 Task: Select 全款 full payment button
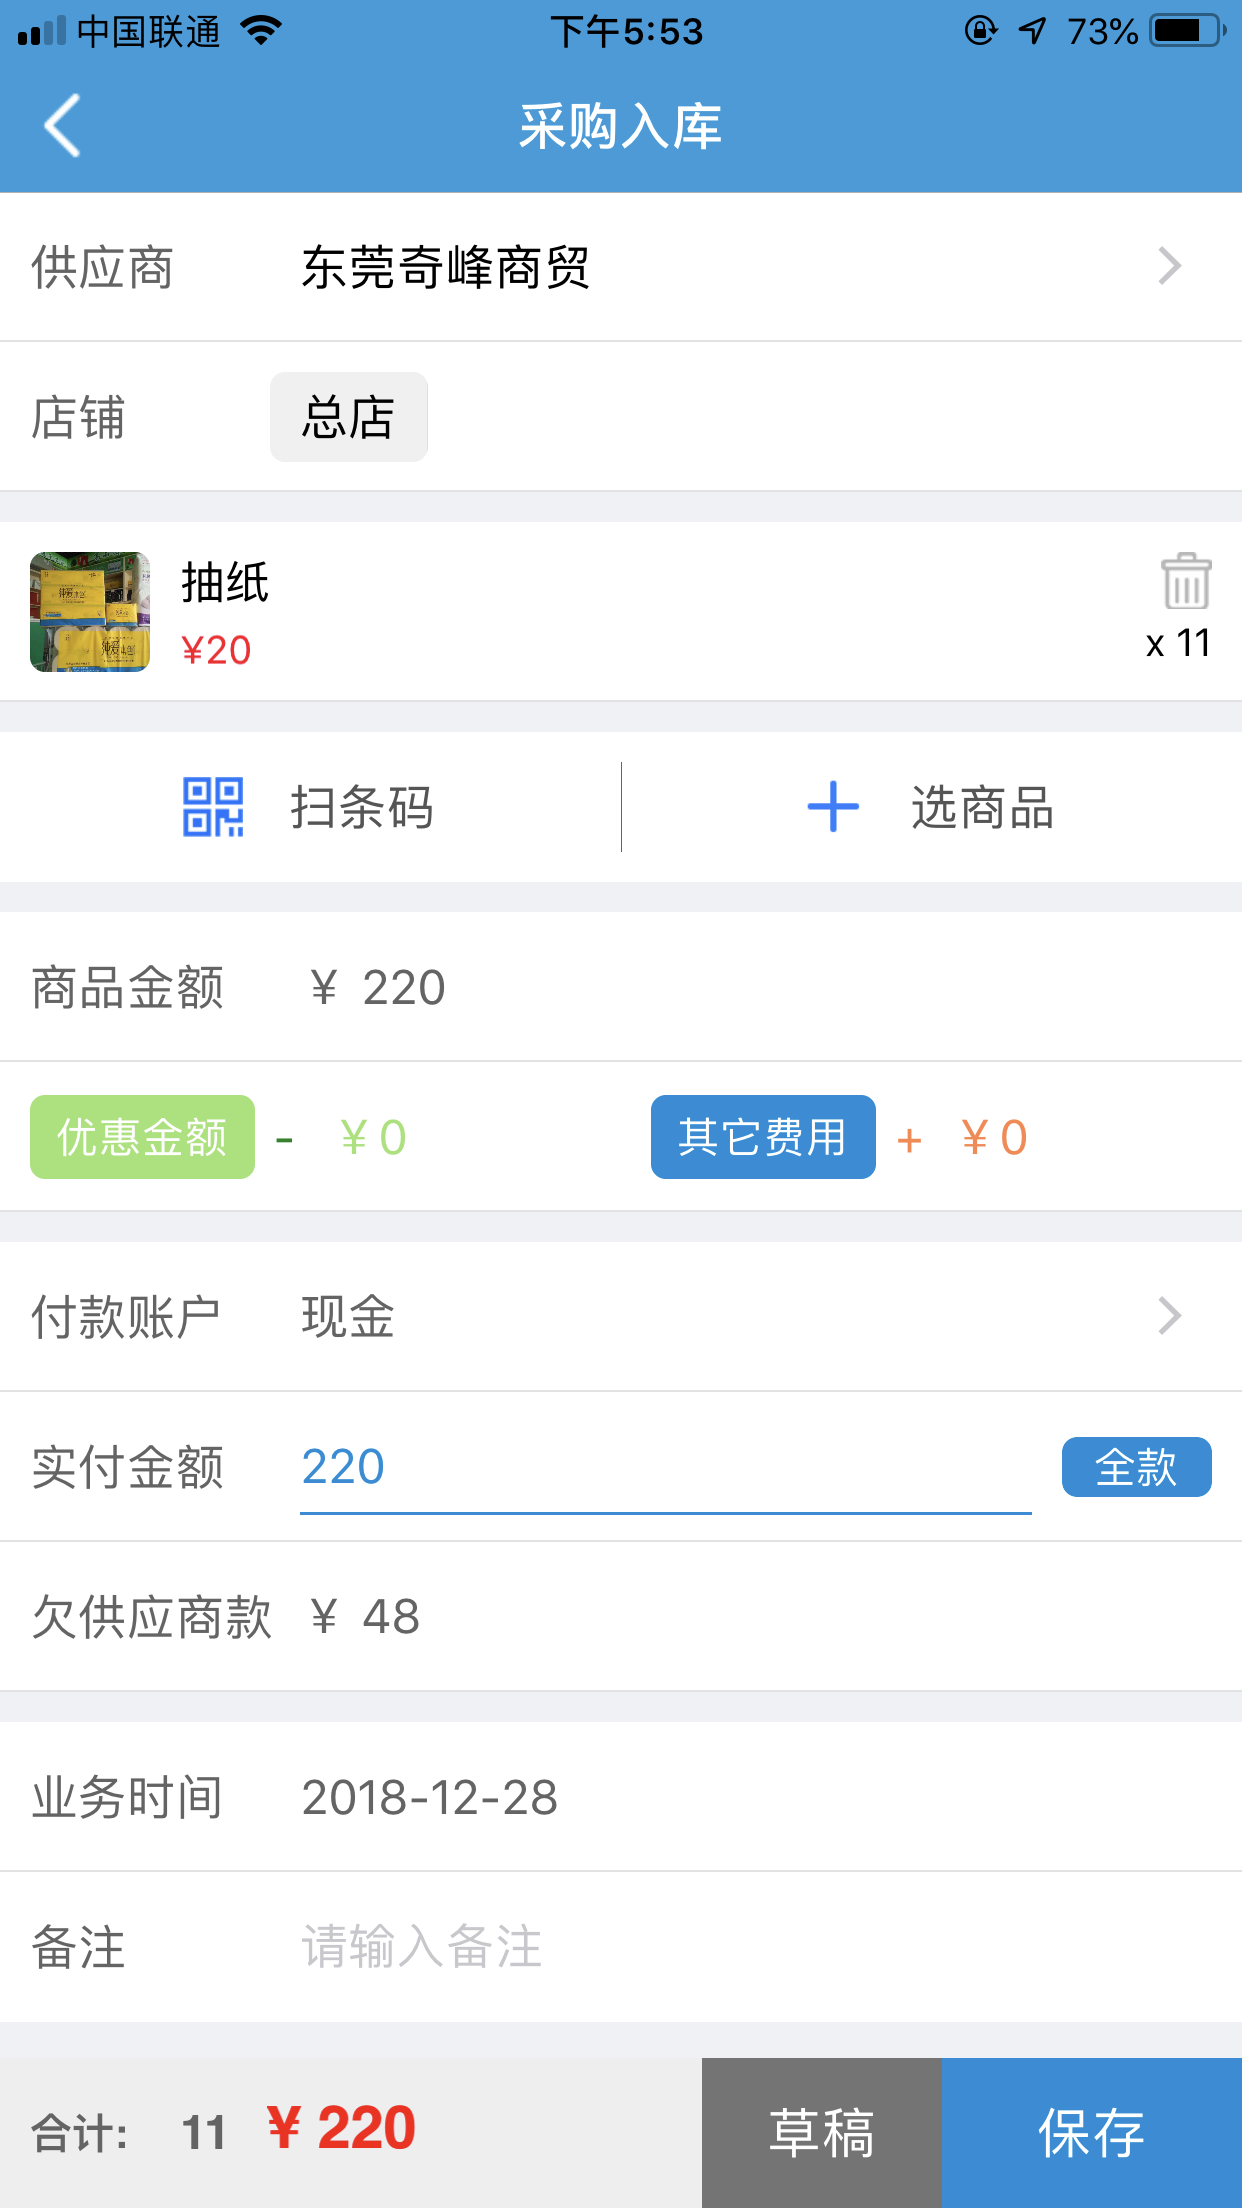1136,1467
